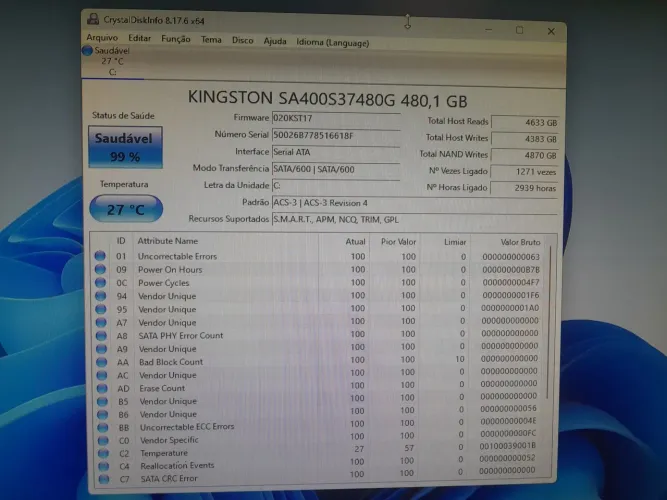
Task: Click the Saudável 99 % health status button
Action: 125,147
